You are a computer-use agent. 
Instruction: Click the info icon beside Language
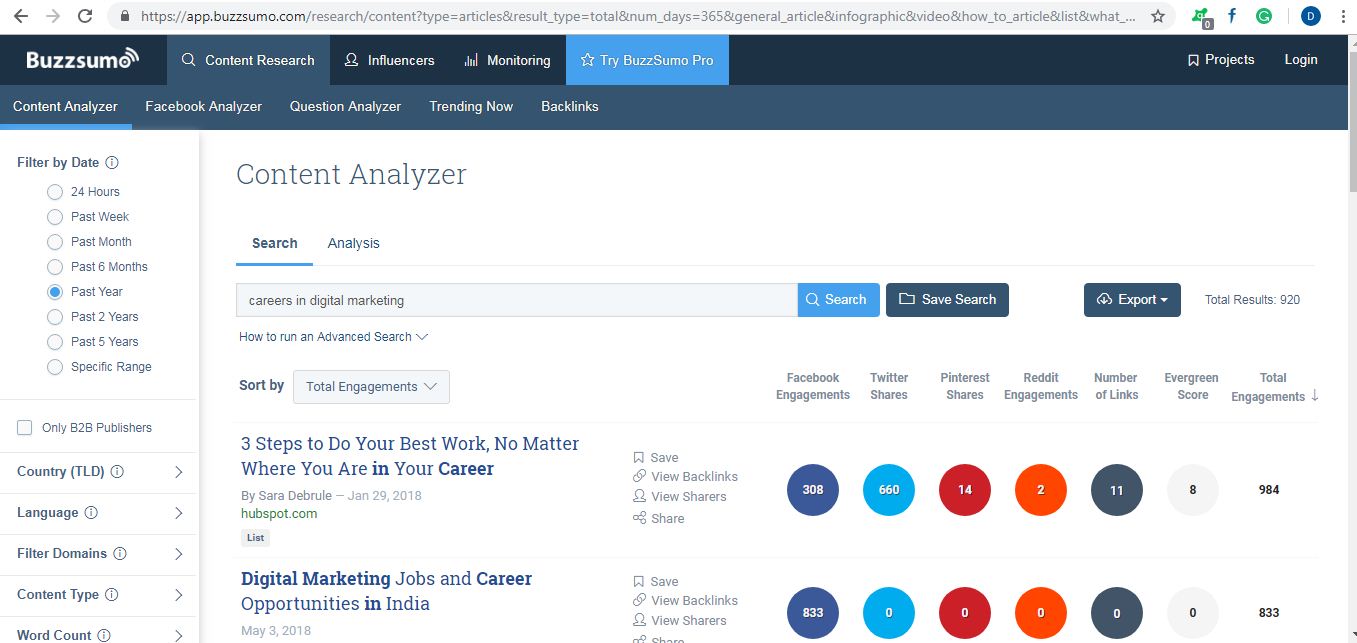[x=91, y=512]
